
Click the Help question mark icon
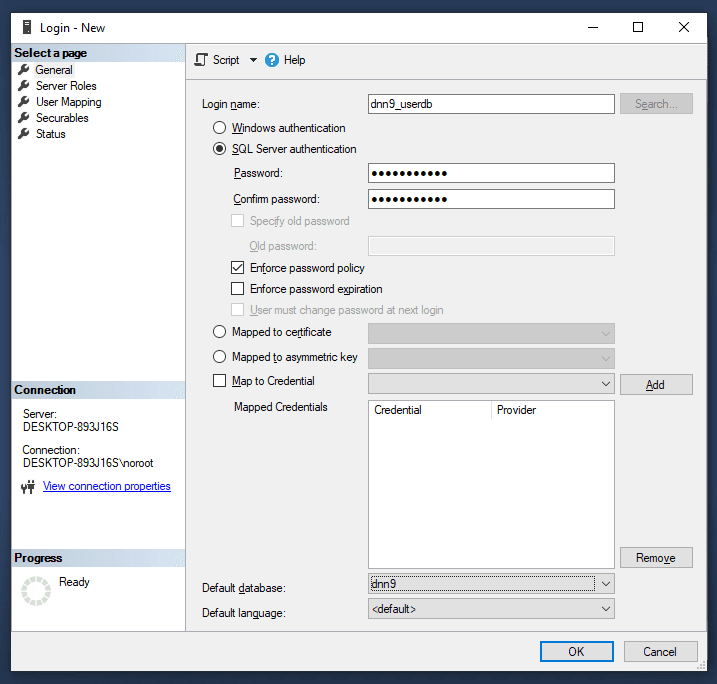point(272,60)
